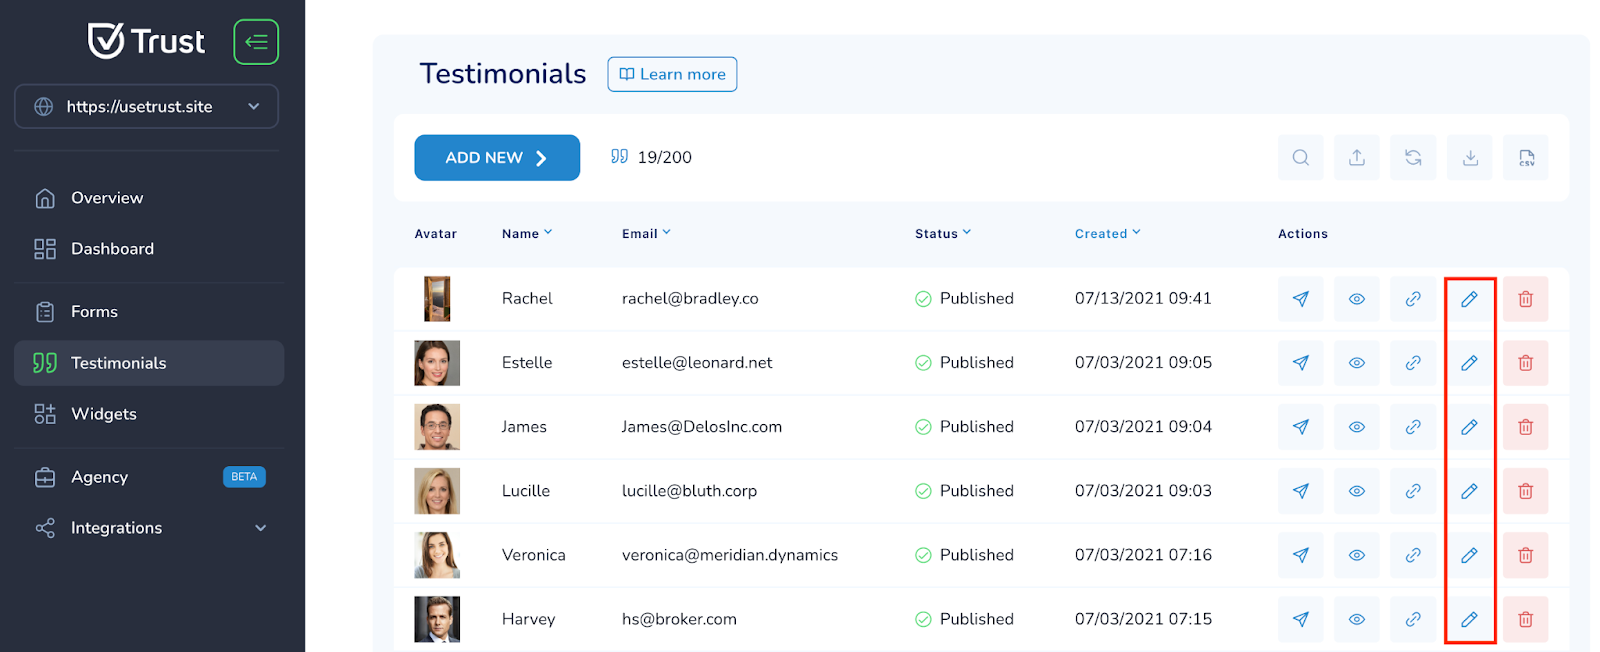Click the send icon in Veronica's row
This screenshot has height=652, width=1600.
[1300, 555]
